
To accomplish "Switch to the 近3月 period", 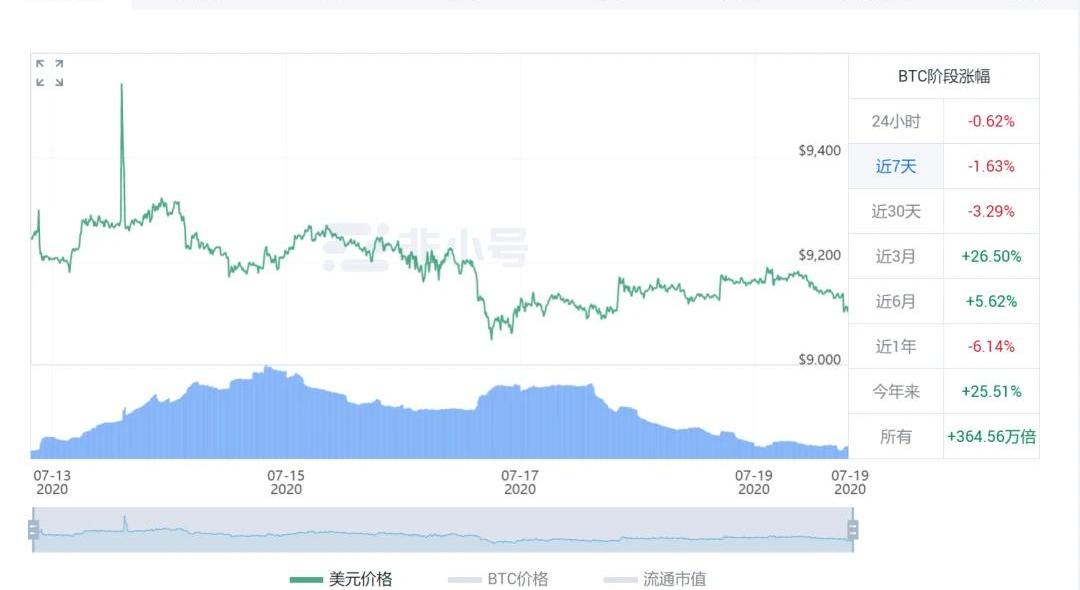I will tap(895, 256).
